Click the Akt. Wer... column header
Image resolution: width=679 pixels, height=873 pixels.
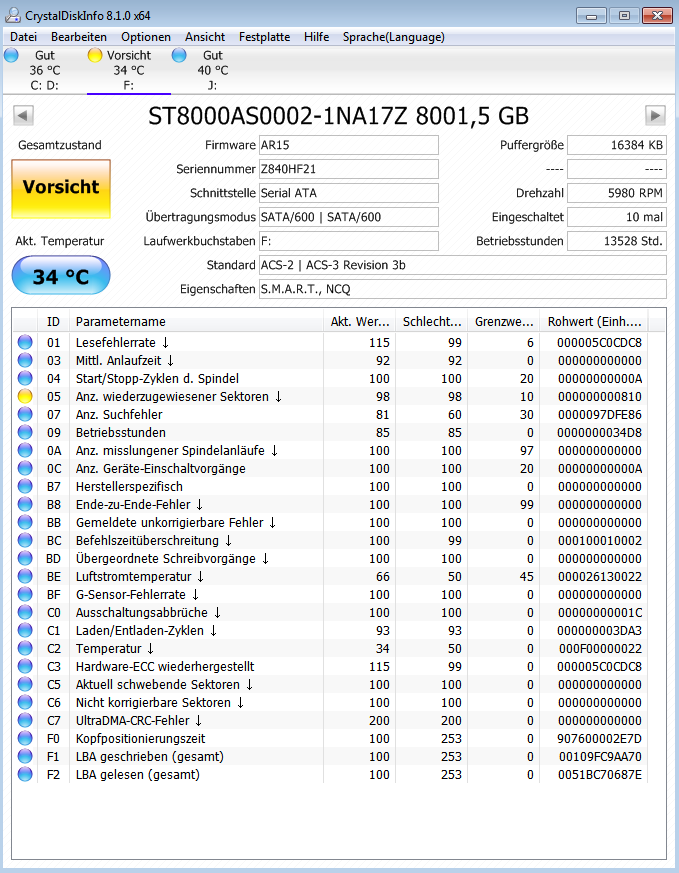coord(360,322)
